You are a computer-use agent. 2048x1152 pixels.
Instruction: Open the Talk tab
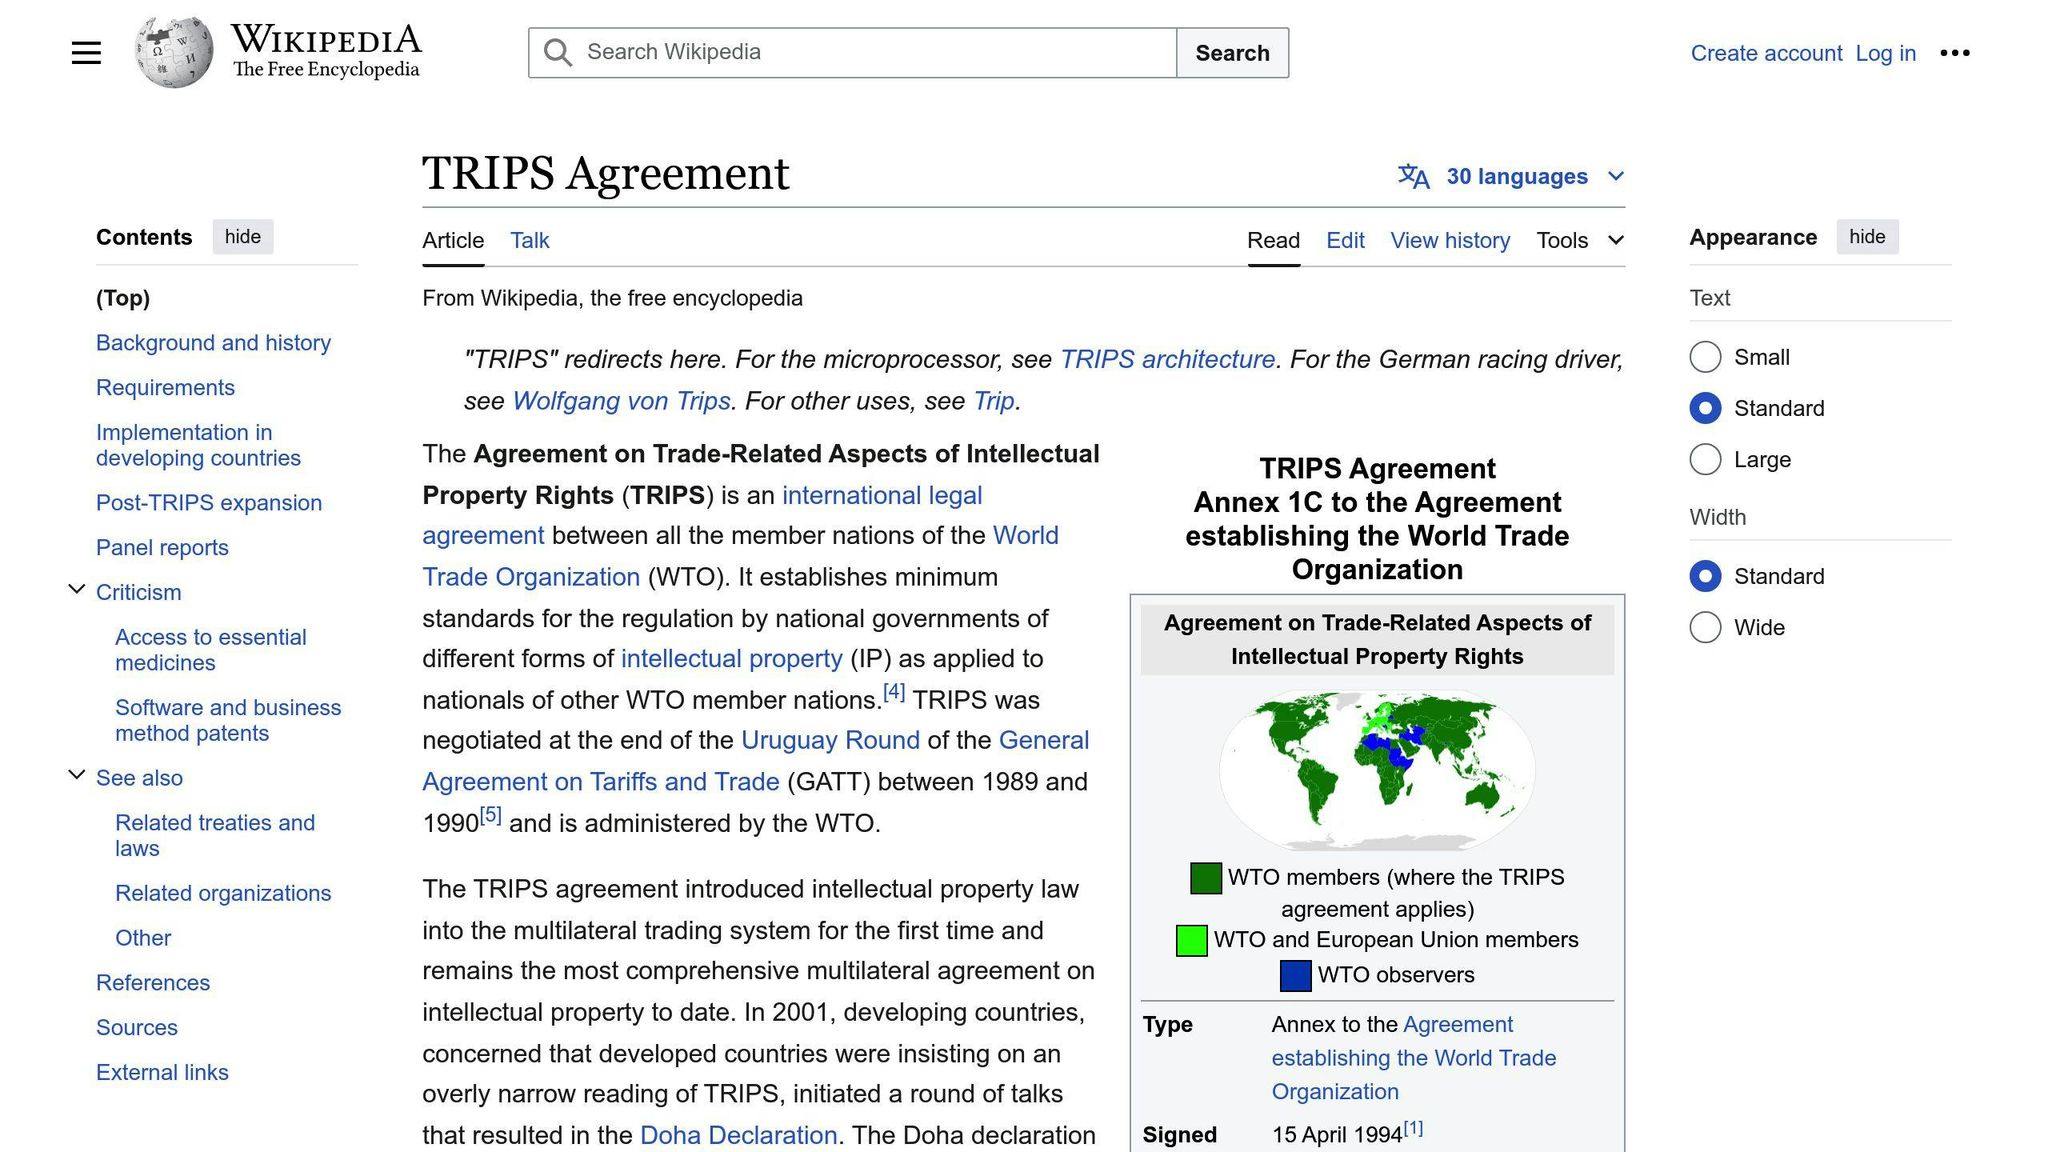tap(529, 240)
